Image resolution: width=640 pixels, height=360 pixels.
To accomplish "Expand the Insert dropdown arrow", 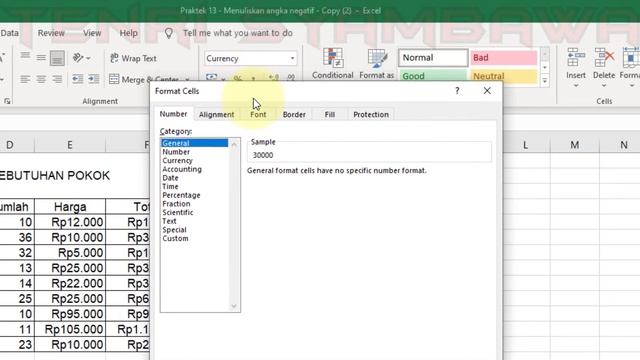I will (576, 86).
